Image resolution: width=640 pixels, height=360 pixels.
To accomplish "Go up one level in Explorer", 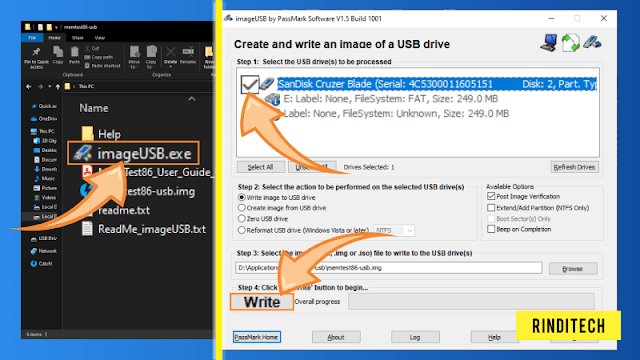I will [x=58, y=87].
